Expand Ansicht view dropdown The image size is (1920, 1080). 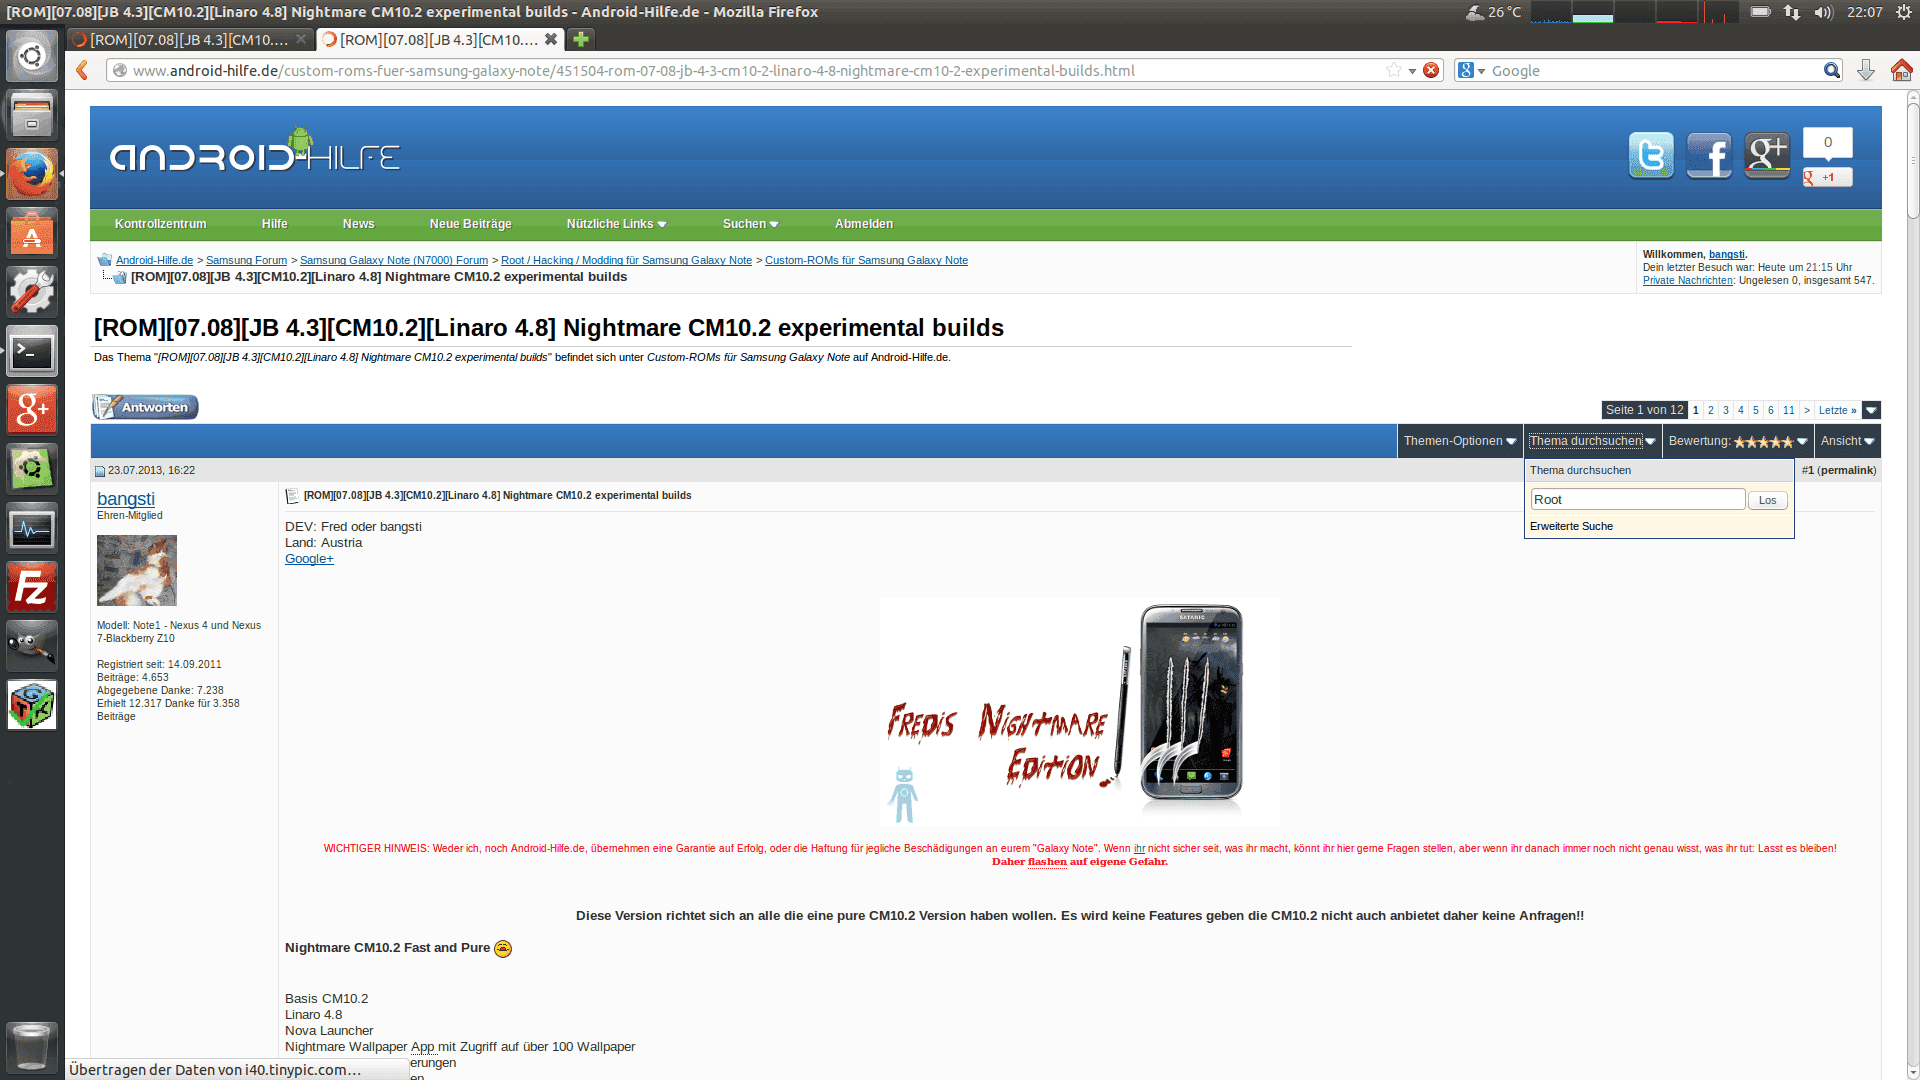(x=1847, y=441)
